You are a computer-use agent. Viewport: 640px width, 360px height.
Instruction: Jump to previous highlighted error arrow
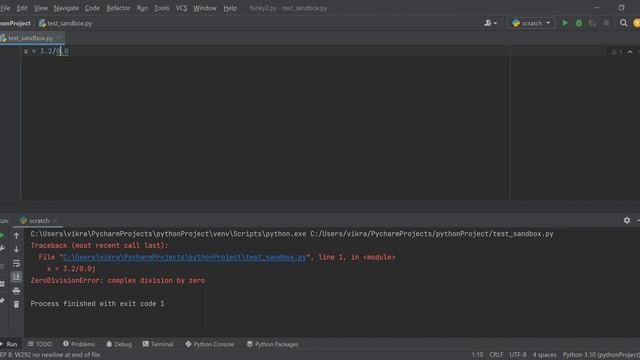coord(630,52)
